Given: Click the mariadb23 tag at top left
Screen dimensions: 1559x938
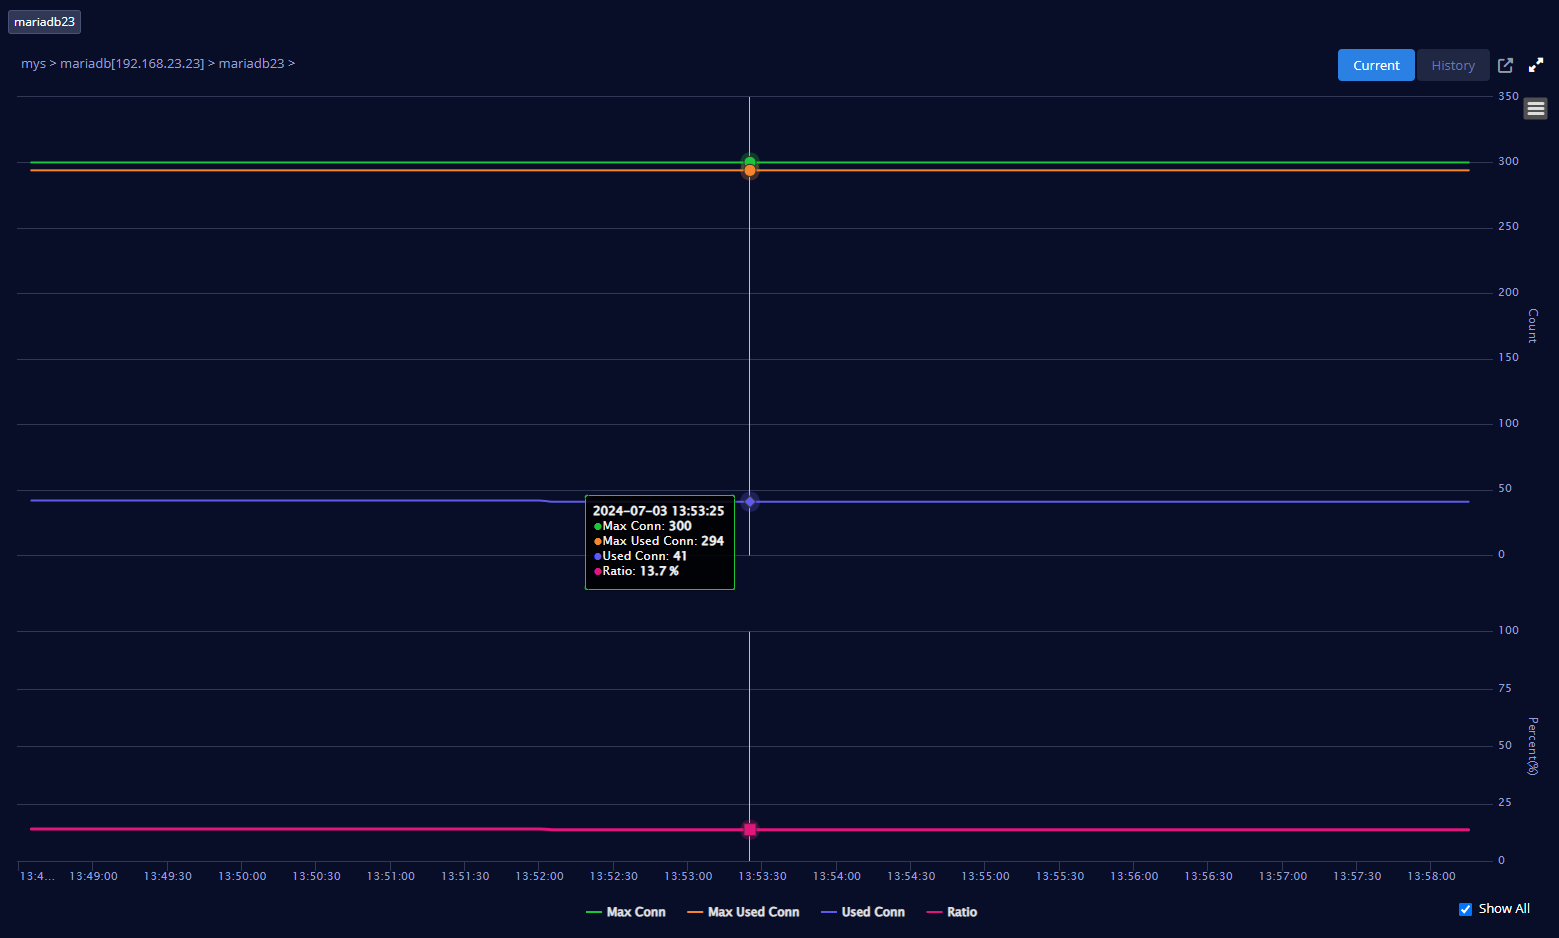Looking at the screenshot, I should [x=44, y=22].
